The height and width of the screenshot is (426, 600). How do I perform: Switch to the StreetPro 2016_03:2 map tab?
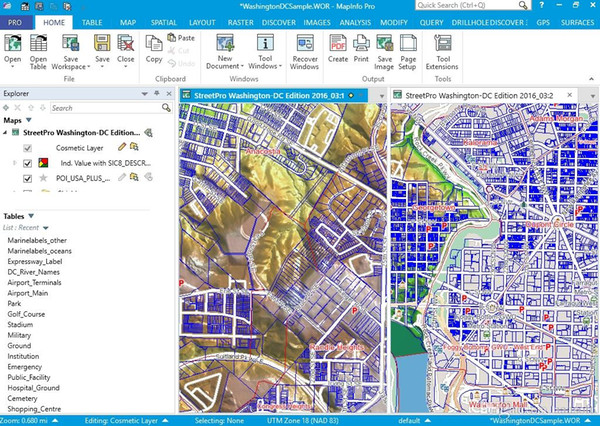tap(479, 95)
